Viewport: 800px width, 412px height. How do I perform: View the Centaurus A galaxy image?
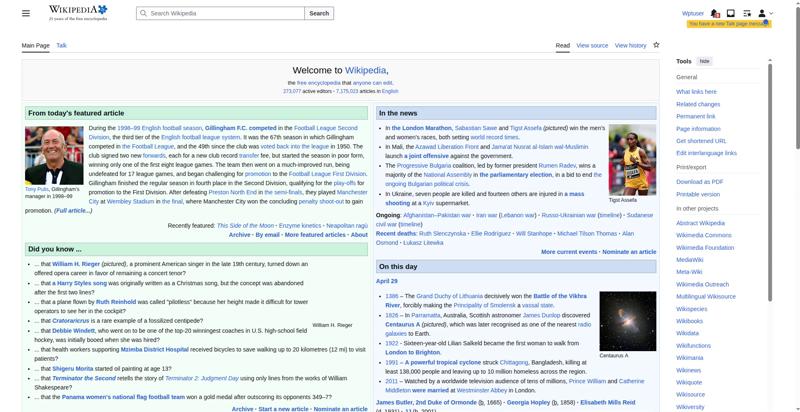tap(627, 321)
